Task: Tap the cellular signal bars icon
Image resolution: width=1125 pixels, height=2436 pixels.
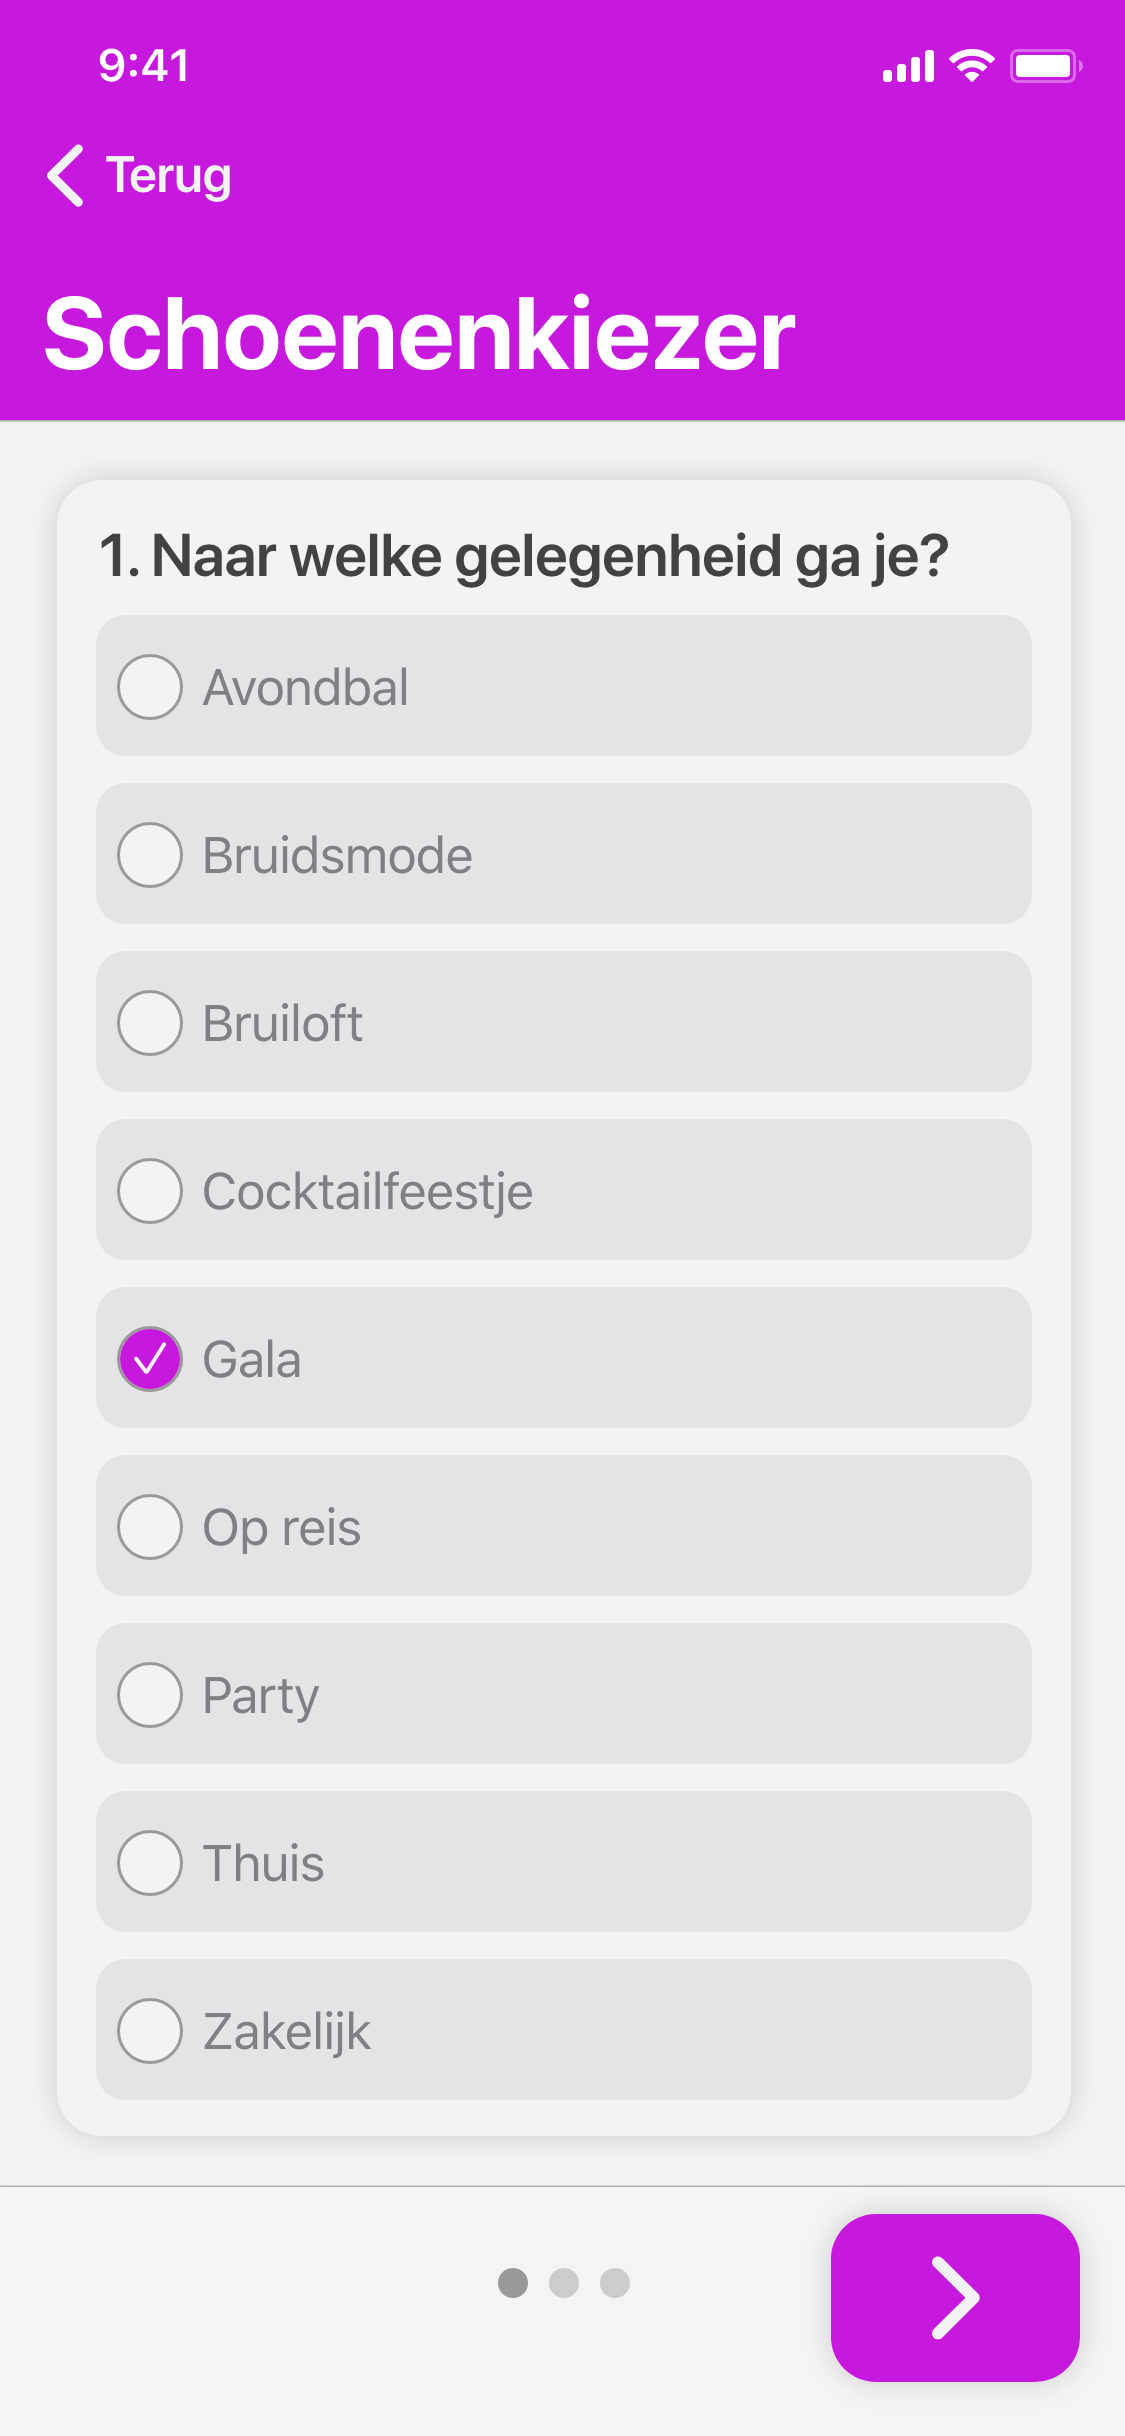Action: click(x=908, y=66)
